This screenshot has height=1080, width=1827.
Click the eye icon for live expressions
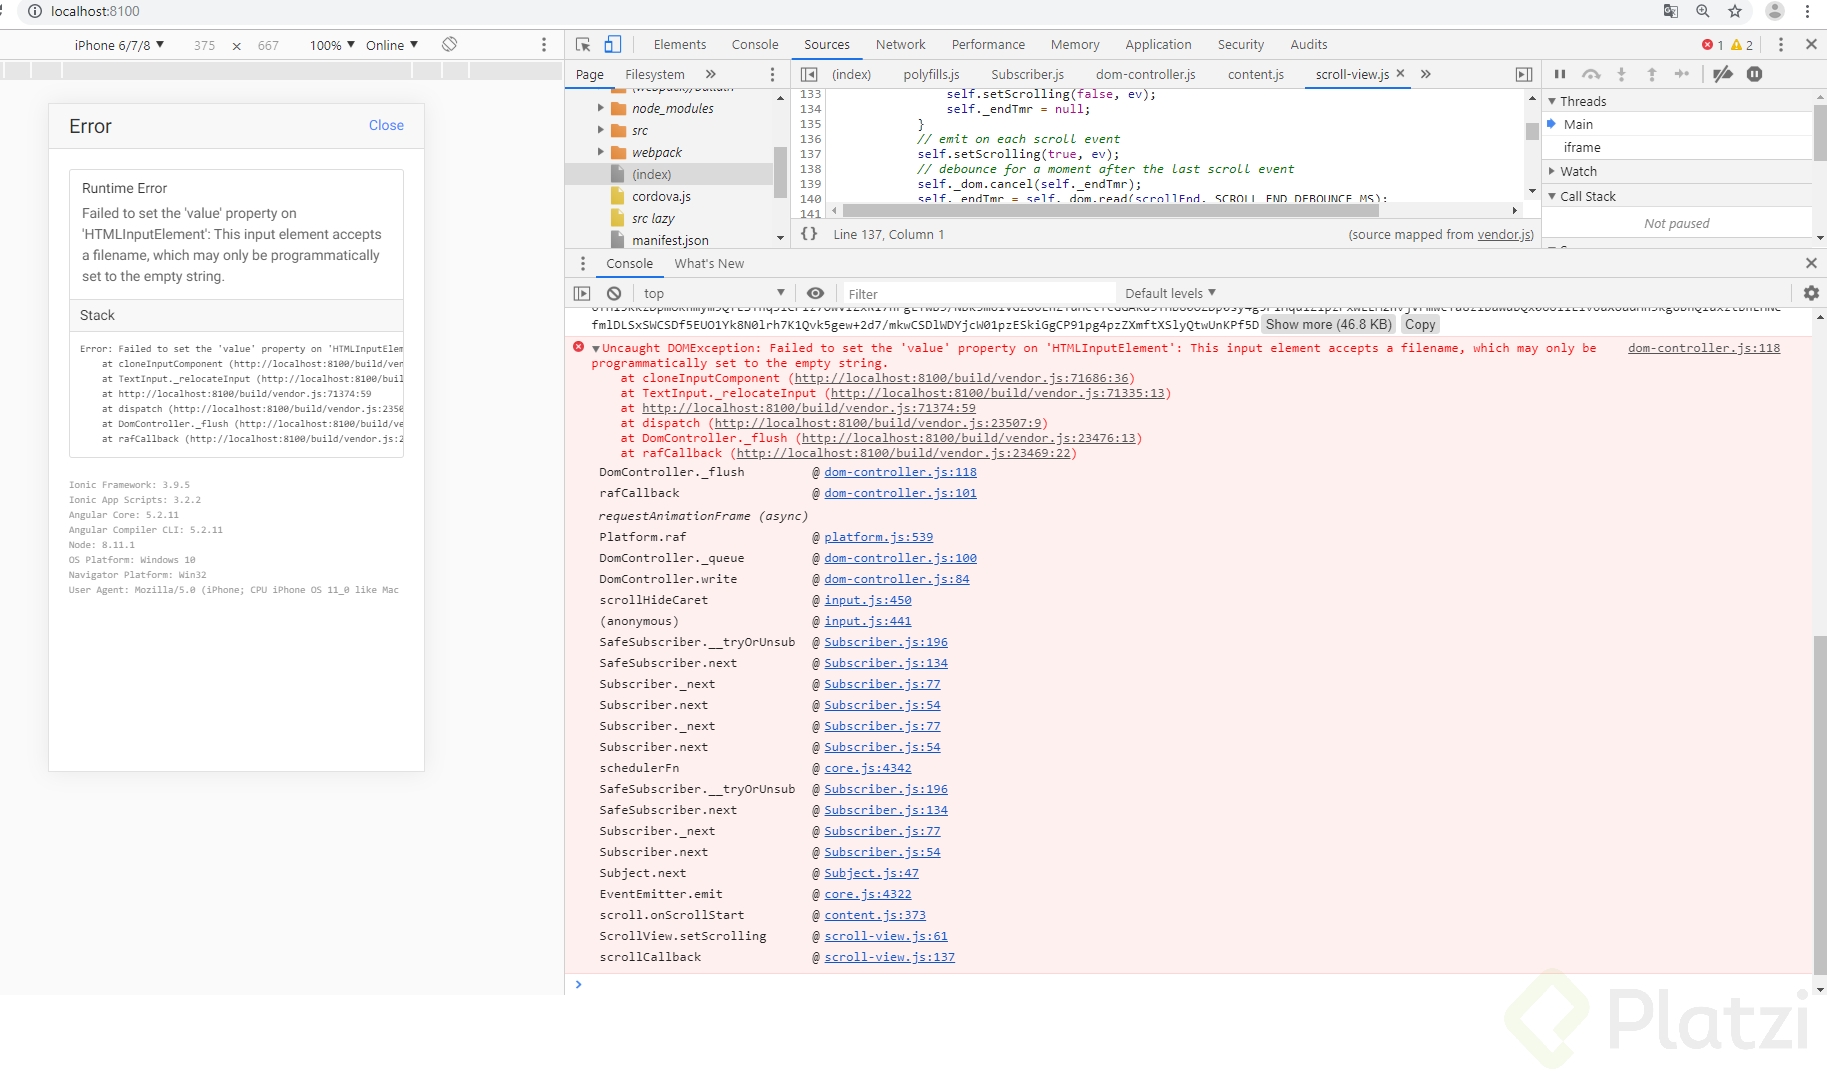click(815, 293)
